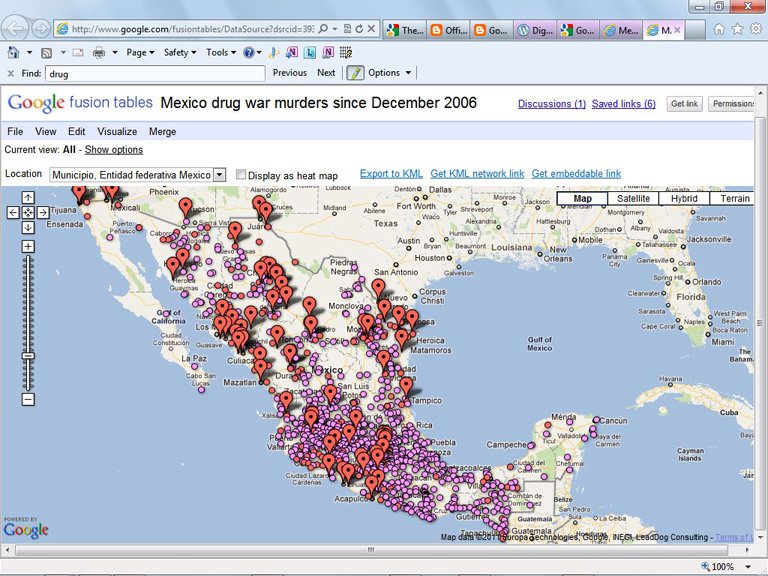Click Get embeddable link

(x=576, y=173)
